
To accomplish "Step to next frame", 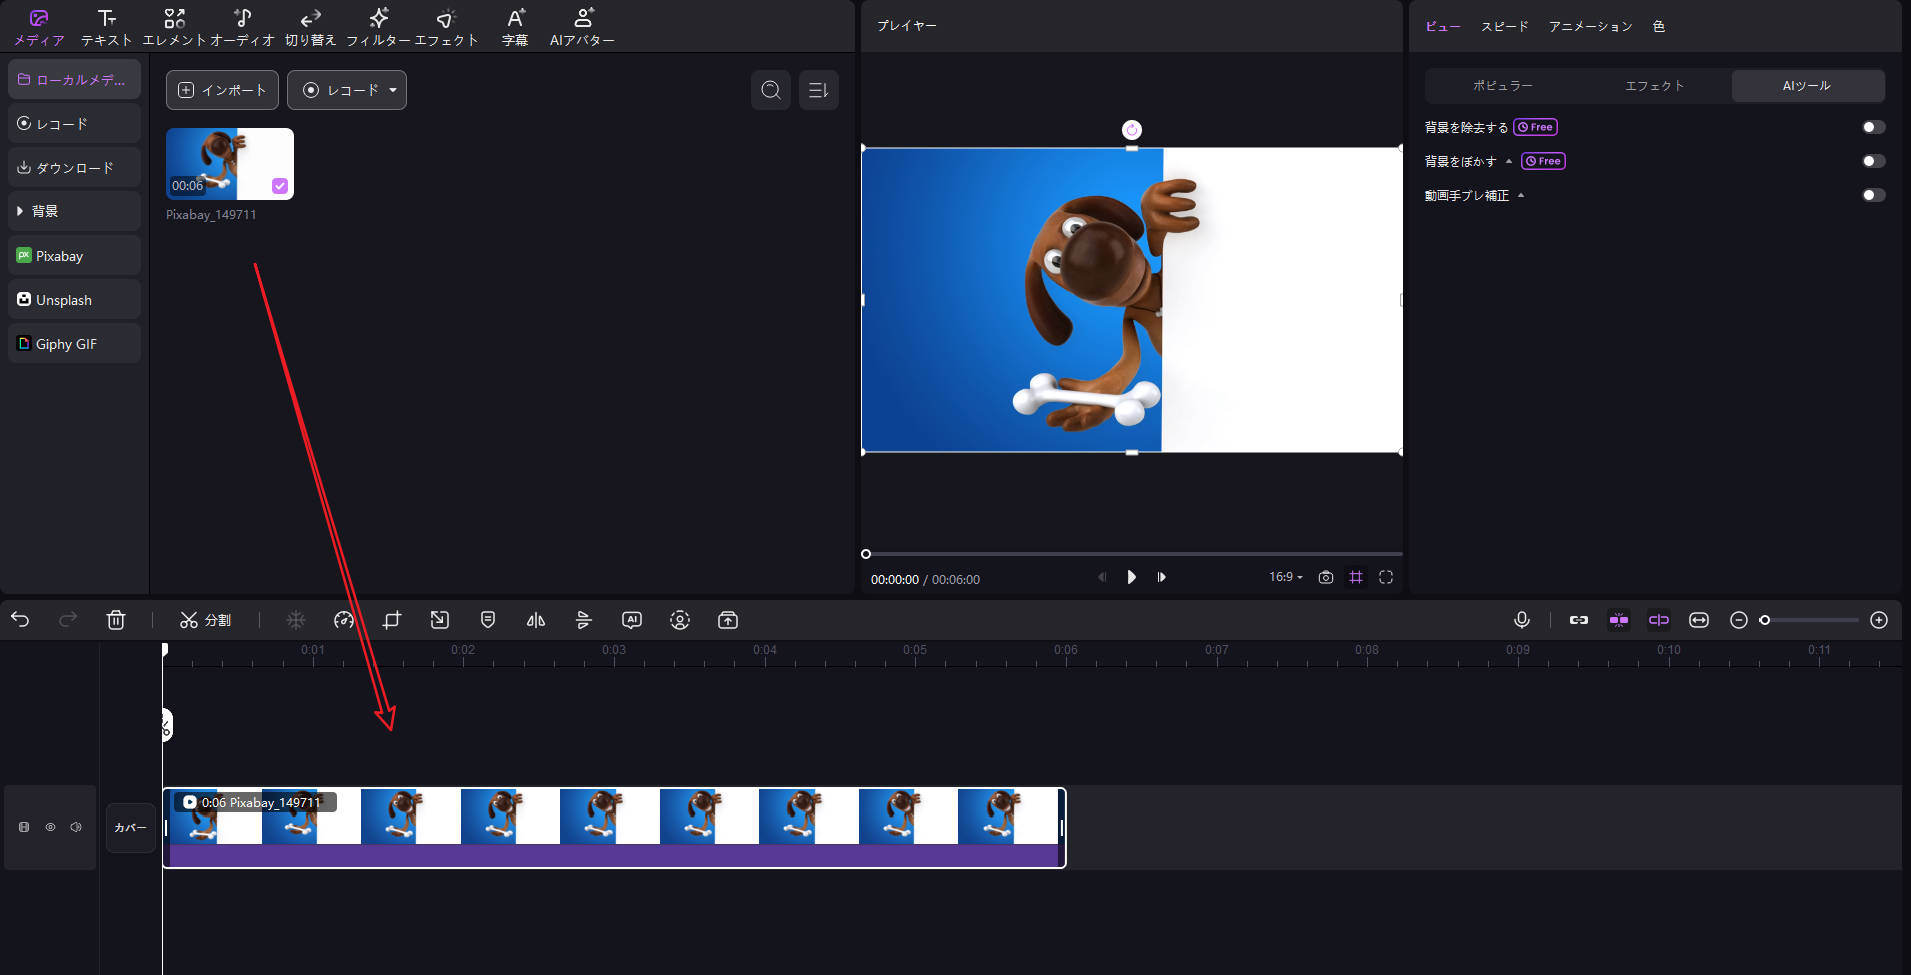I will (x=1161, y=577).
